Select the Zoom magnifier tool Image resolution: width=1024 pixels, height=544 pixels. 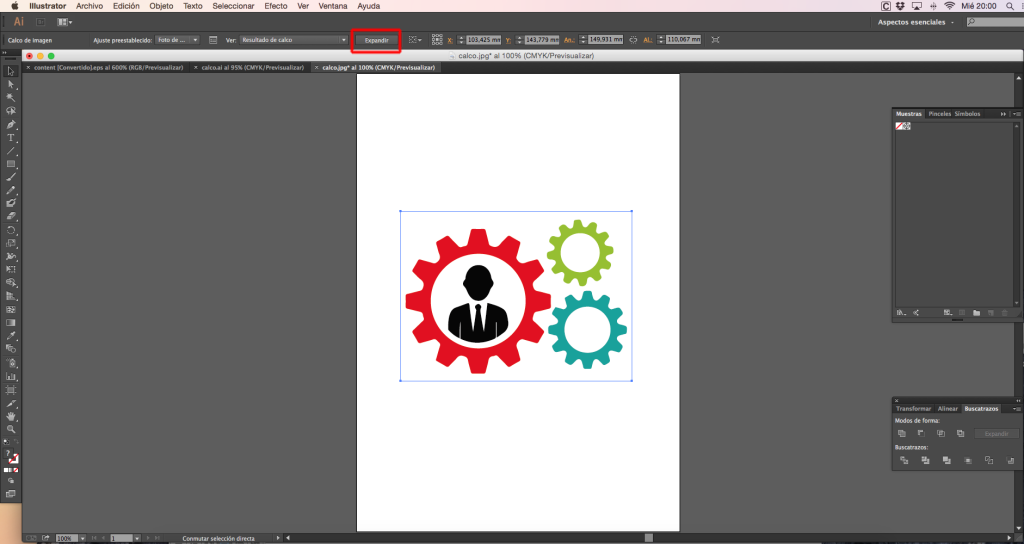[x=11, y=428]
